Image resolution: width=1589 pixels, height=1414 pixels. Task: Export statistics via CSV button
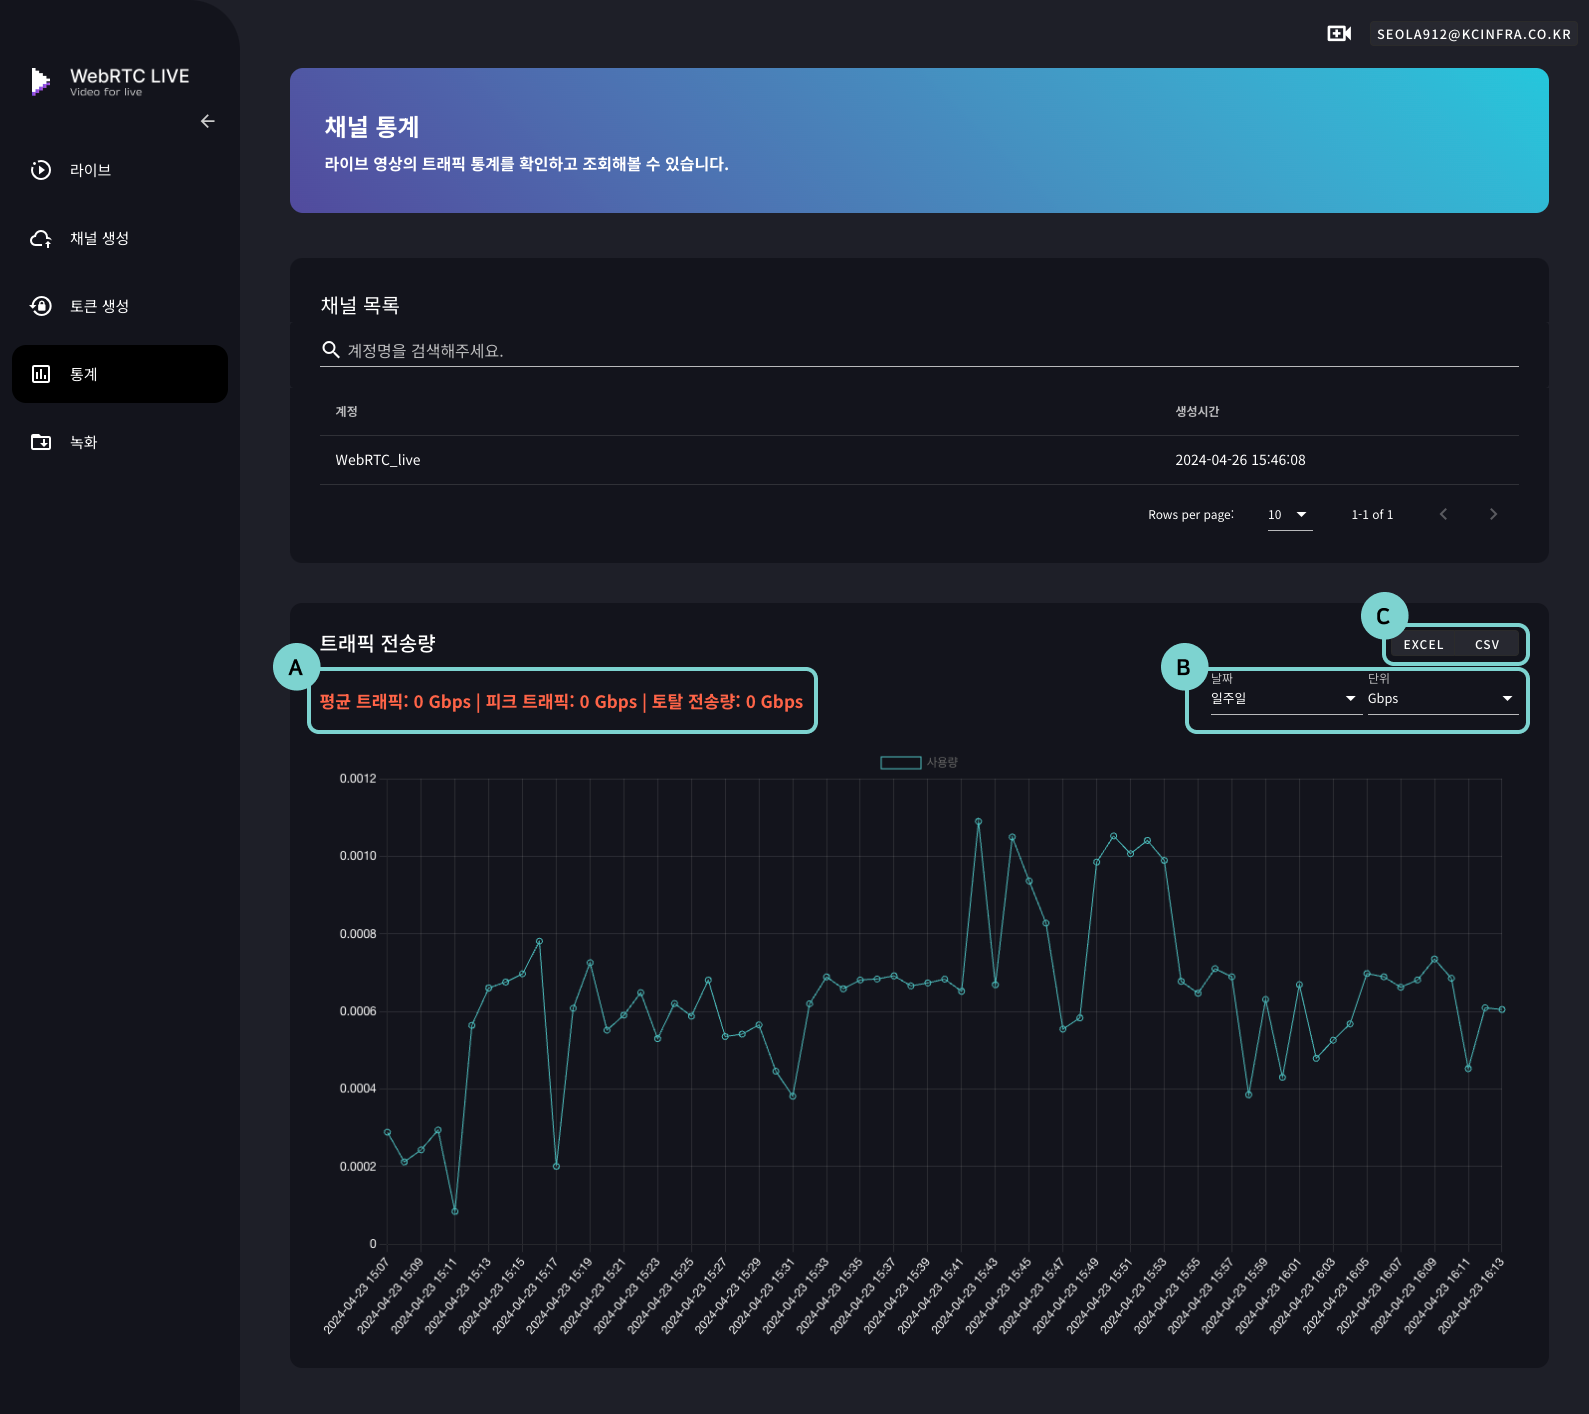tap(1487, 645)
